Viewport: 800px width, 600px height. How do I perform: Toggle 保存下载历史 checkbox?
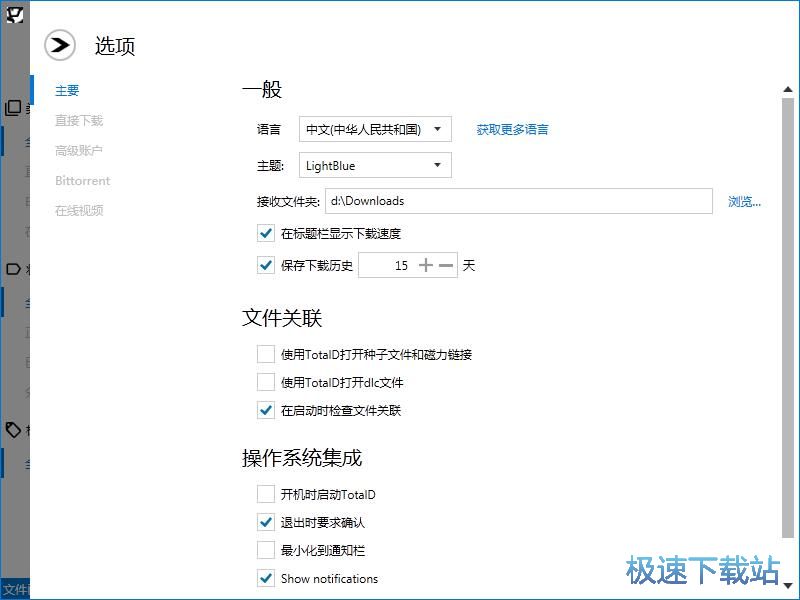266,265
